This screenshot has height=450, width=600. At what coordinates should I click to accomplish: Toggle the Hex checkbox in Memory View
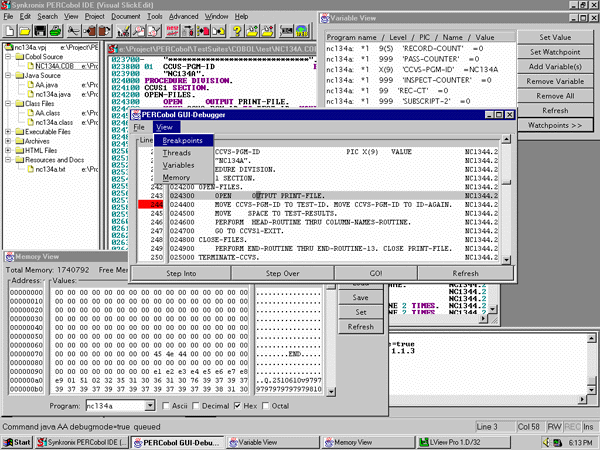(238, 406)
